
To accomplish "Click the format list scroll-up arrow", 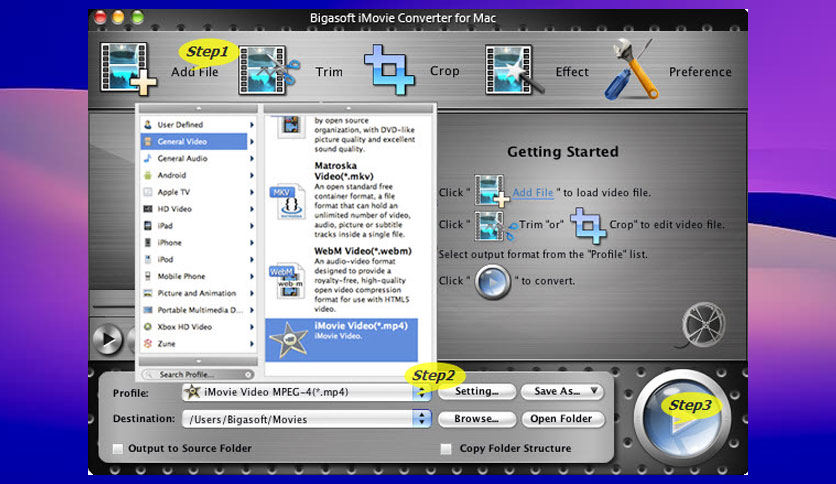I will (349, 109).
